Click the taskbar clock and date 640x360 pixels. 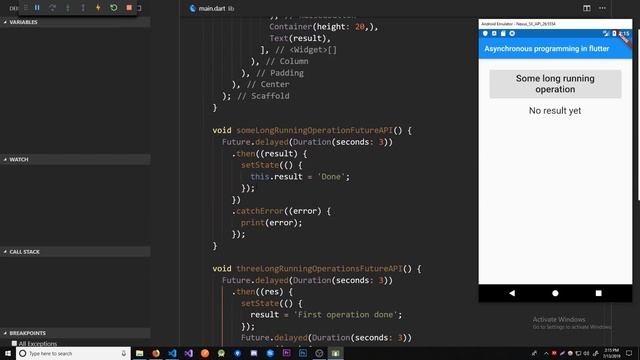(x=611, y=353)
